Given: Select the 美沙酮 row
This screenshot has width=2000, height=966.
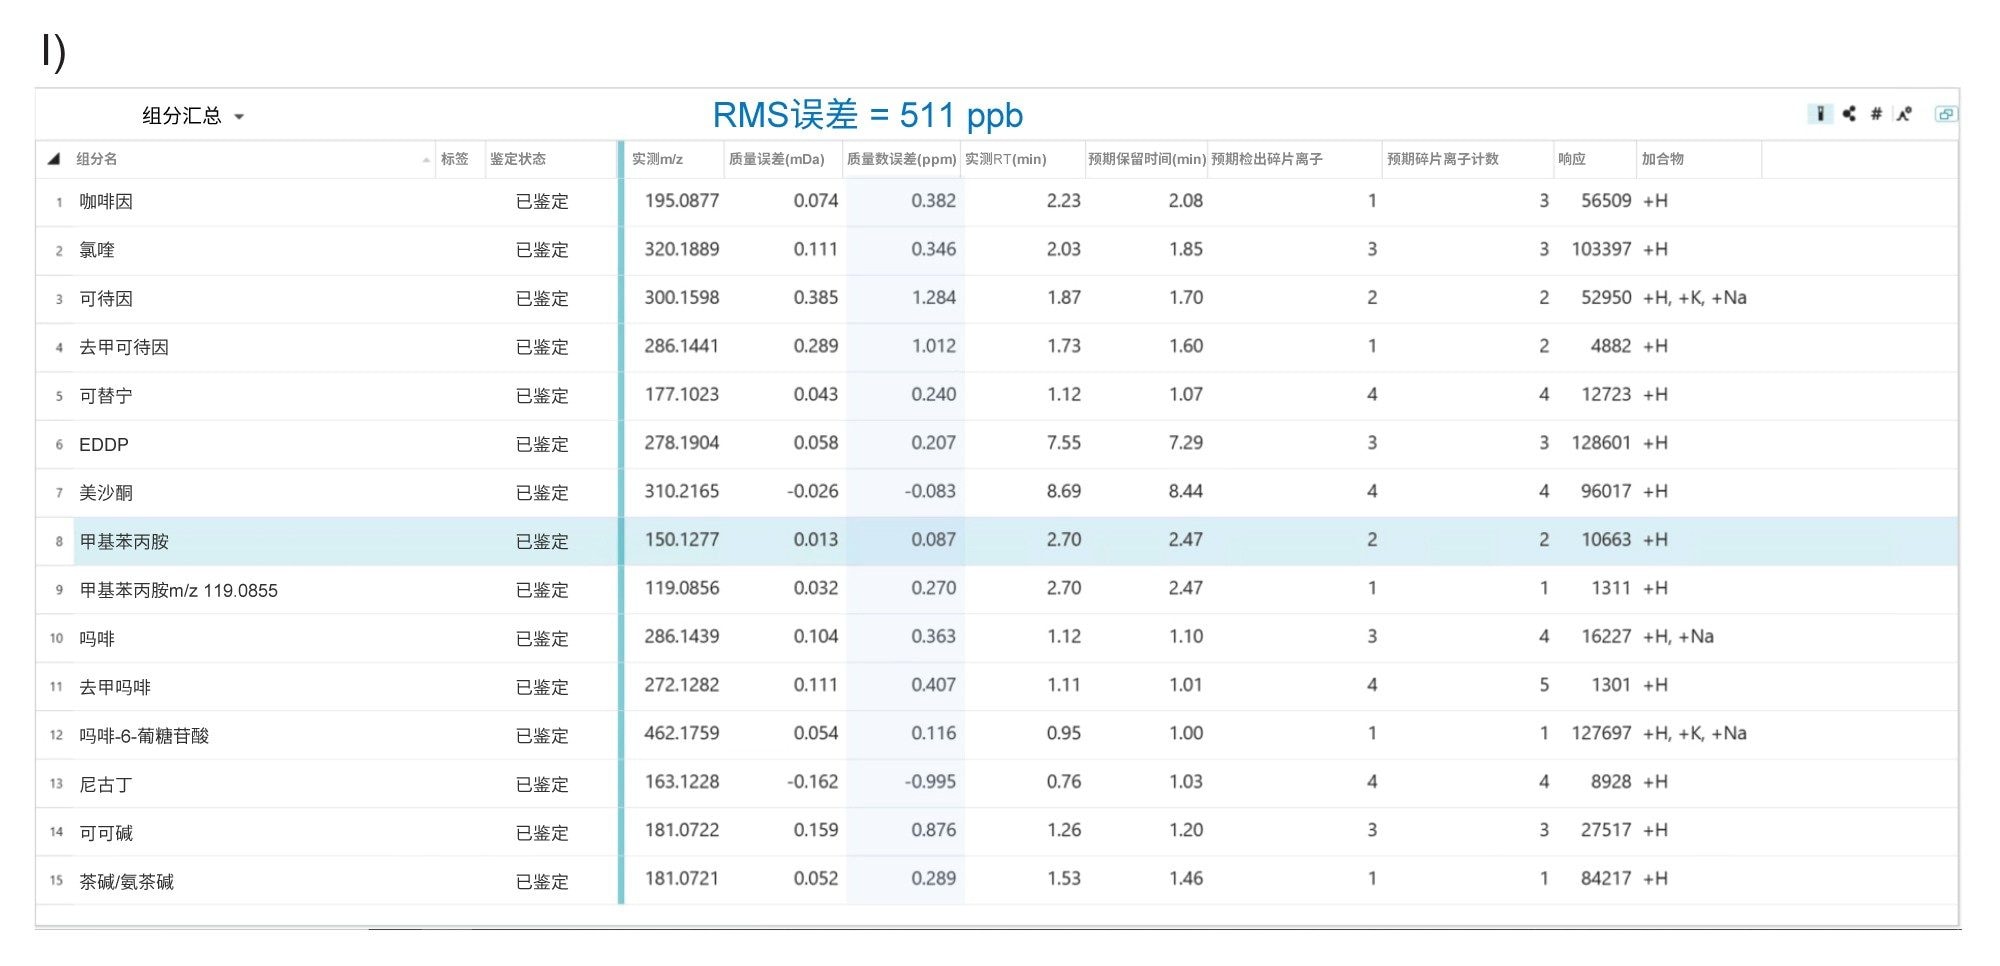Looking at the screenshot, I should coord(997,492).
